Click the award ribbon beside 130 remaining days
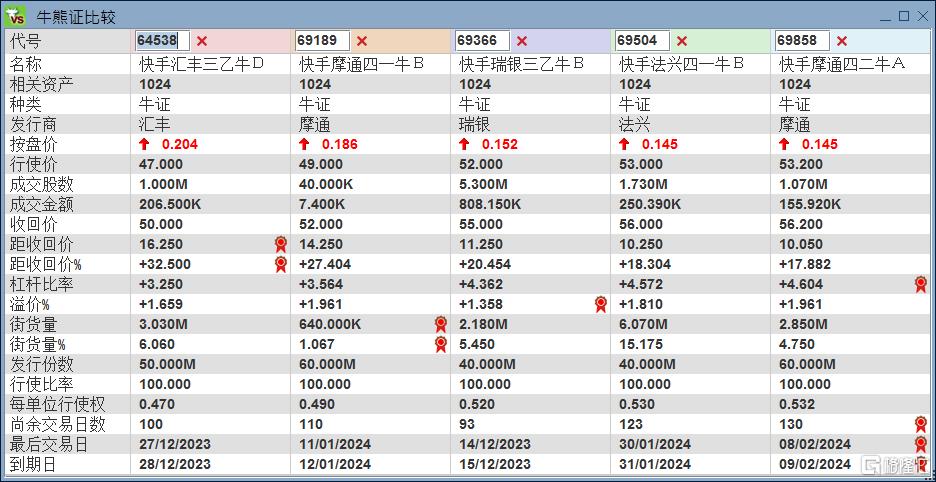936x482 pixels. point(920,424)
